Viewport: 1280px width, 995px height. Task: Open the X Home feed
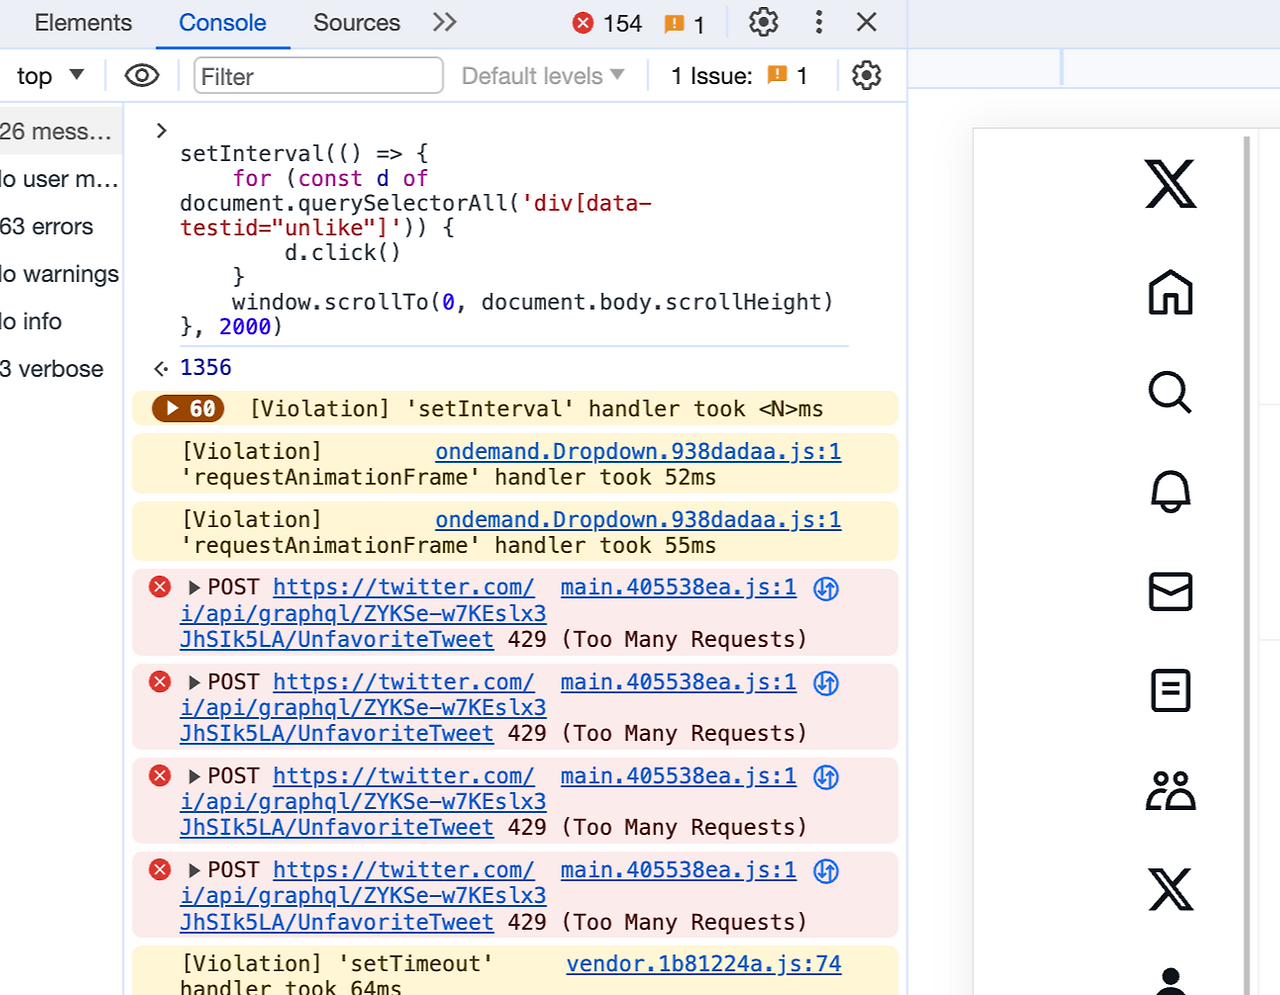(1170, 293)
